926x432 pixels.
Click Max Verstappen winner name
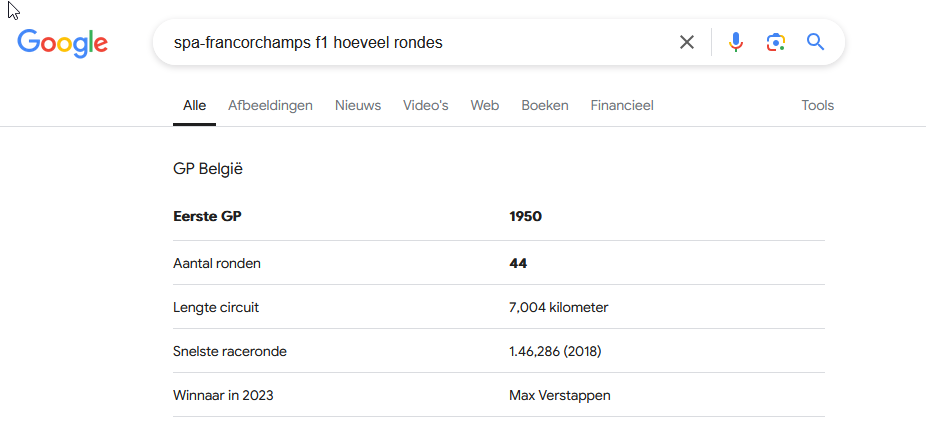pos(559,395)
